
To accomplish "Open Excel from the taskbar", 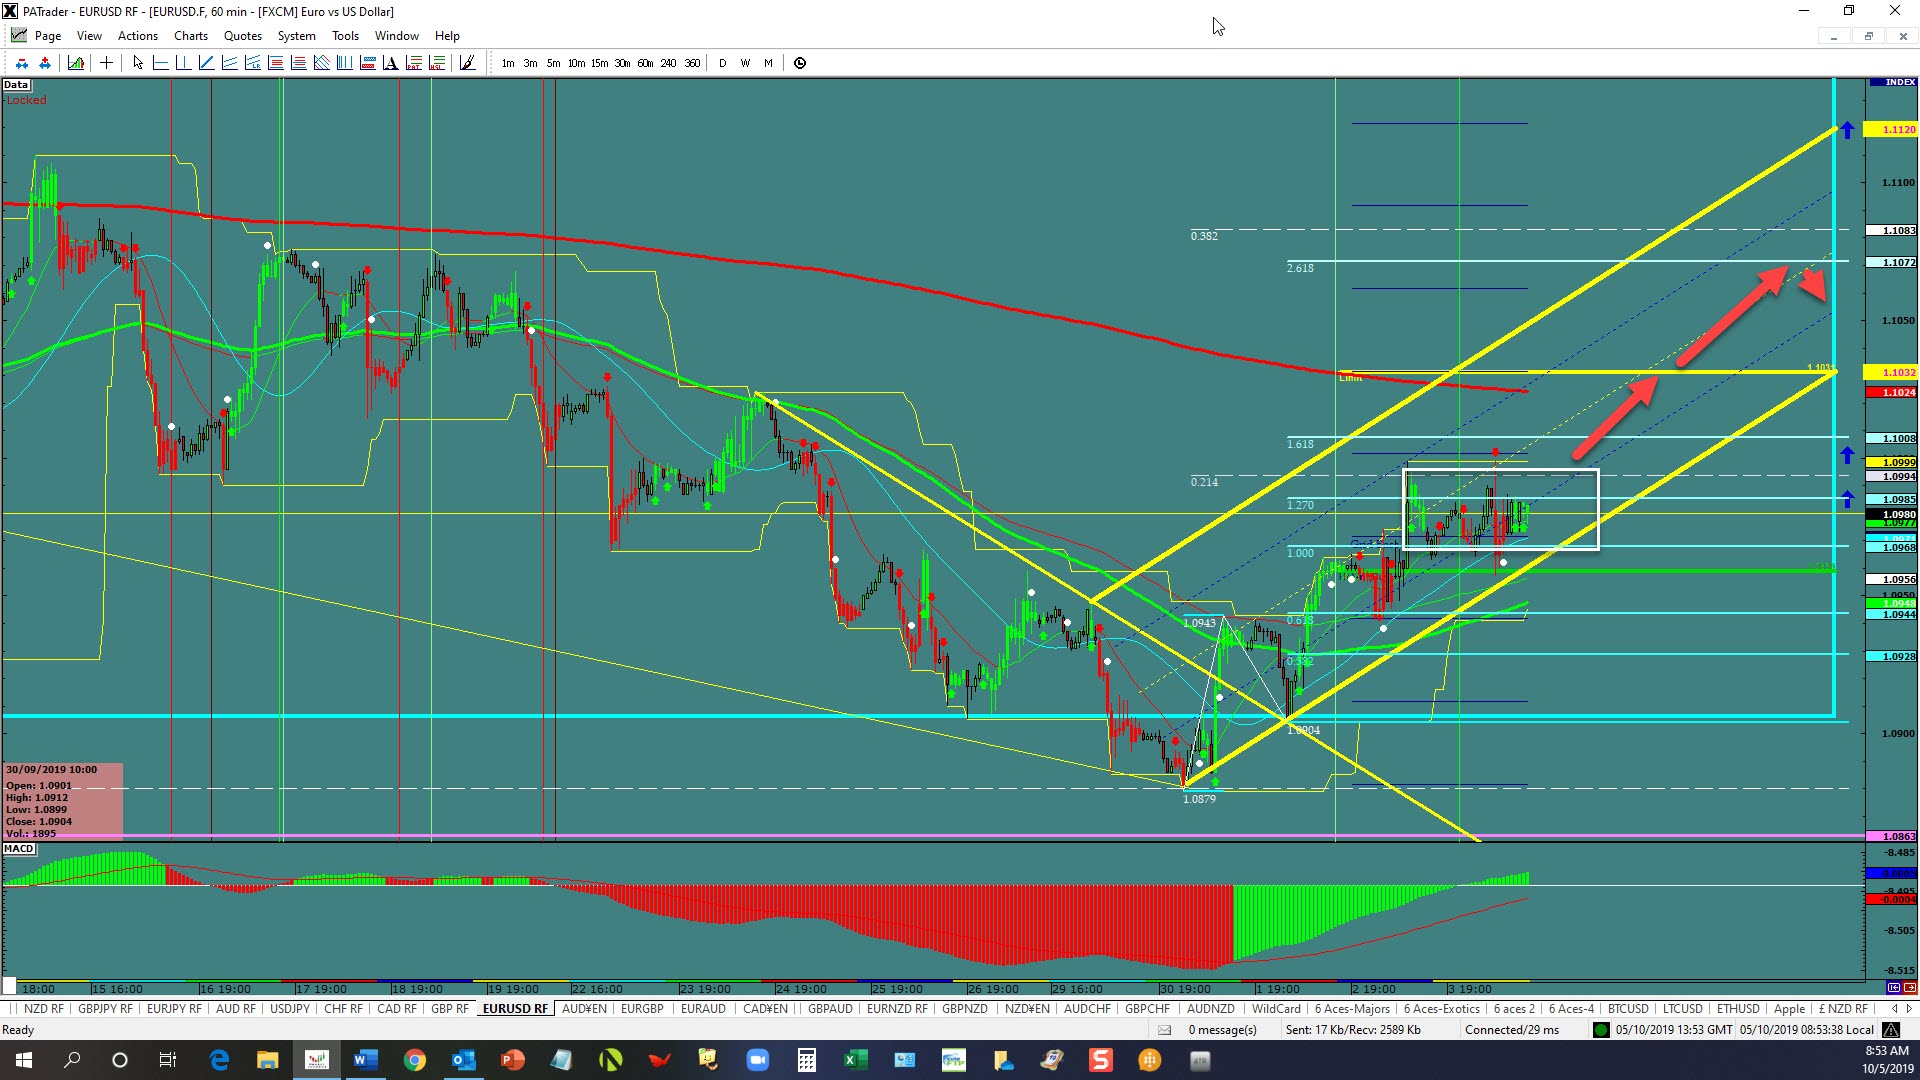I will pos(855,1060).
